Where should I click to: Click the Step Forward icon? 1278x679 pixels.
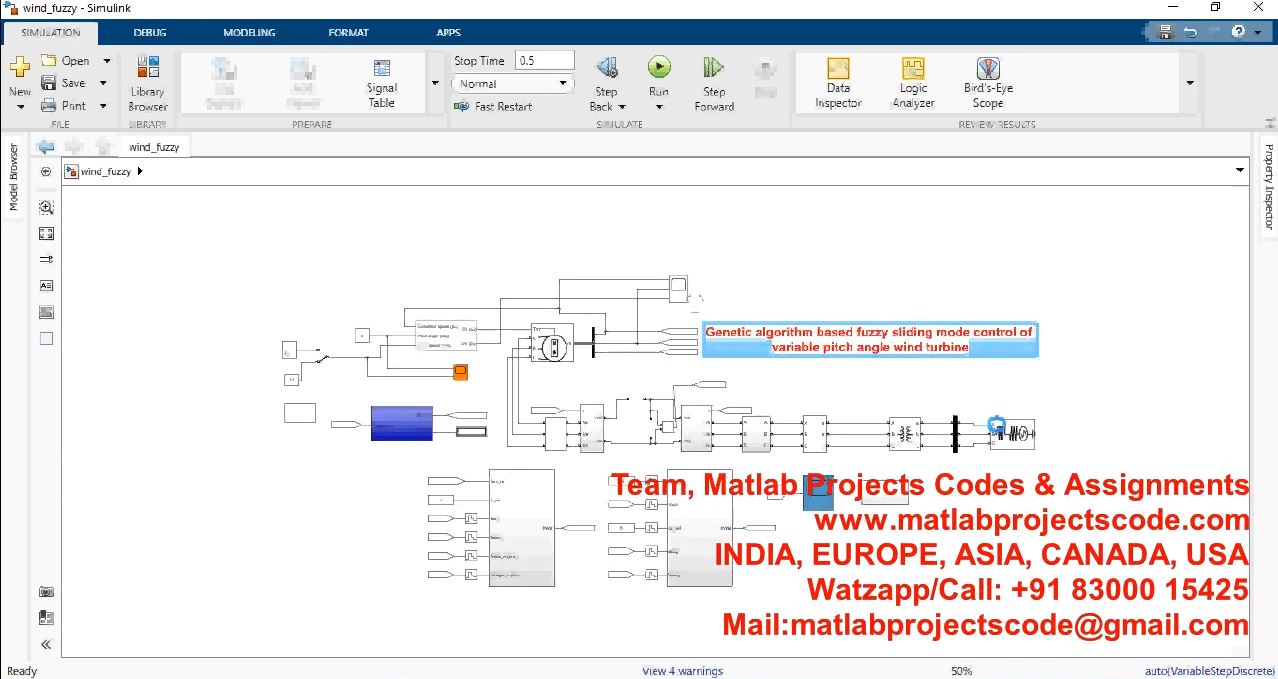coord(714,69)
